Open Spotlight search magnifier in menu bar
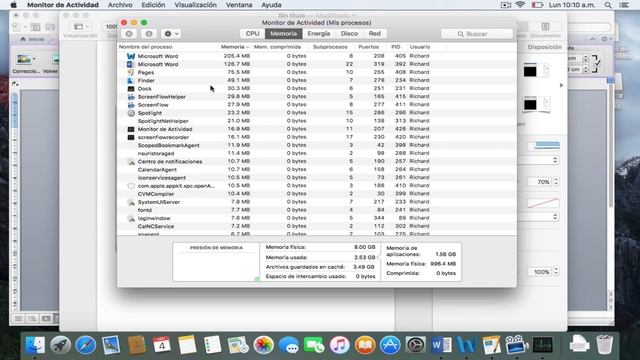The width and height of the screenshot is (640, 360). point(608,5)
